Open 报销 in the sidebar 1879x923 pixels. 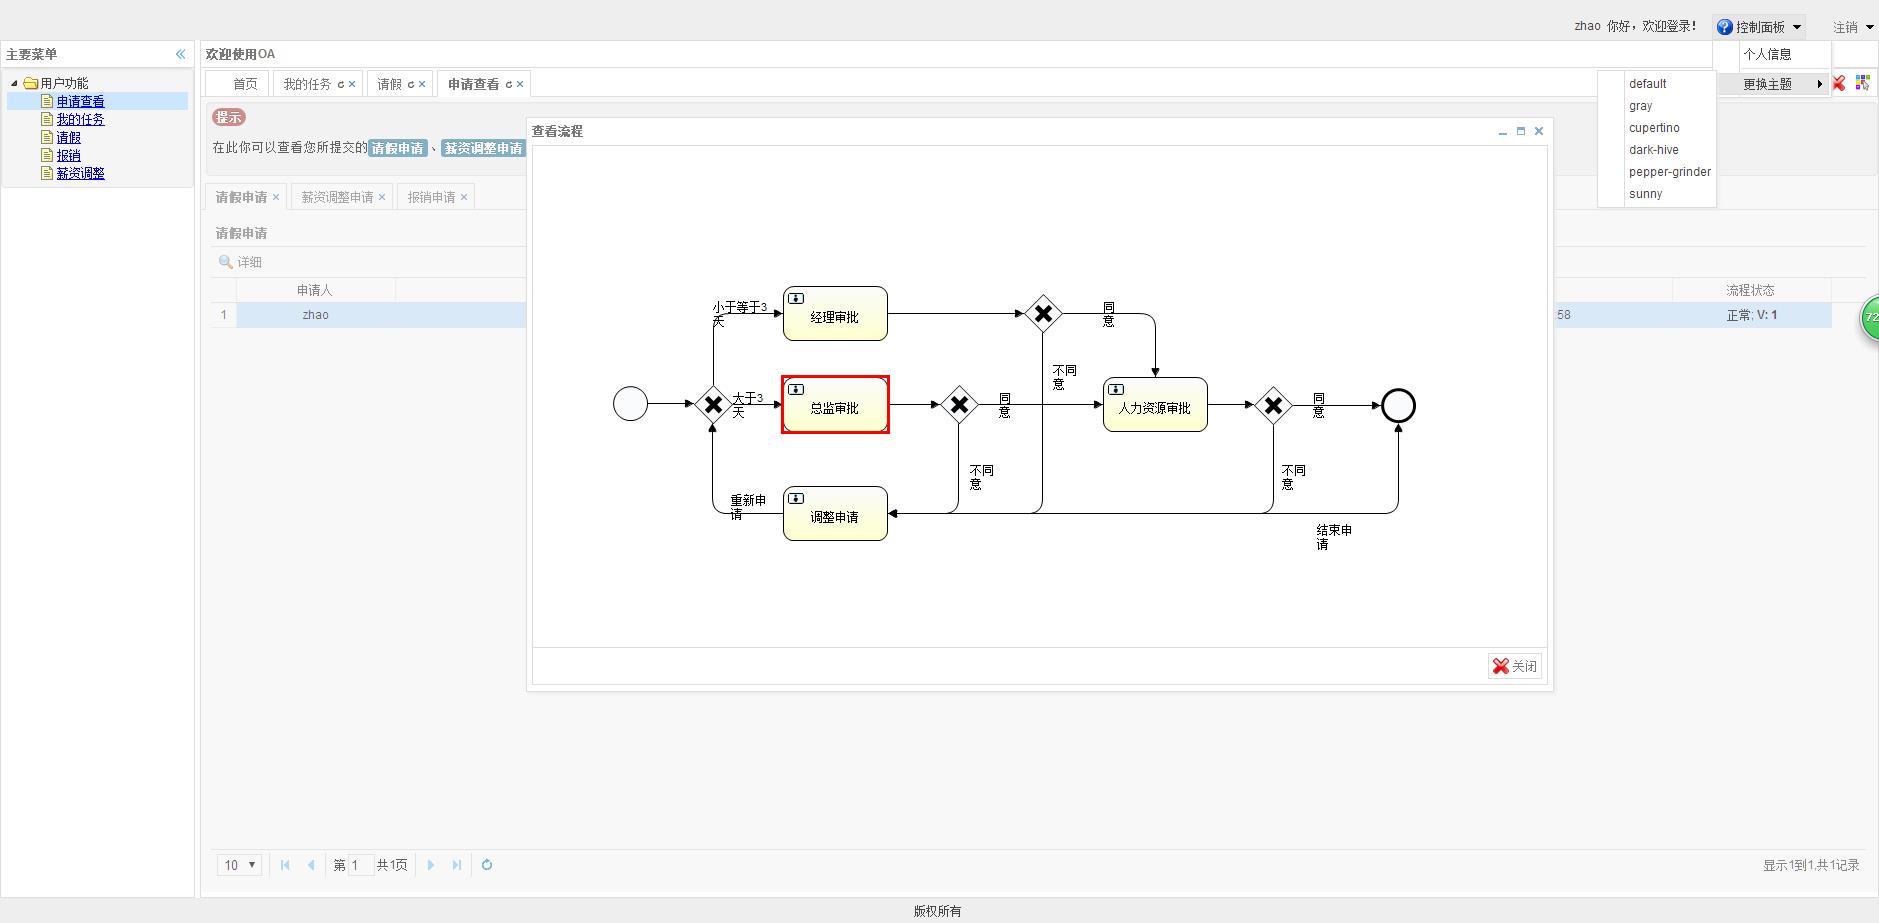(68, 155)
